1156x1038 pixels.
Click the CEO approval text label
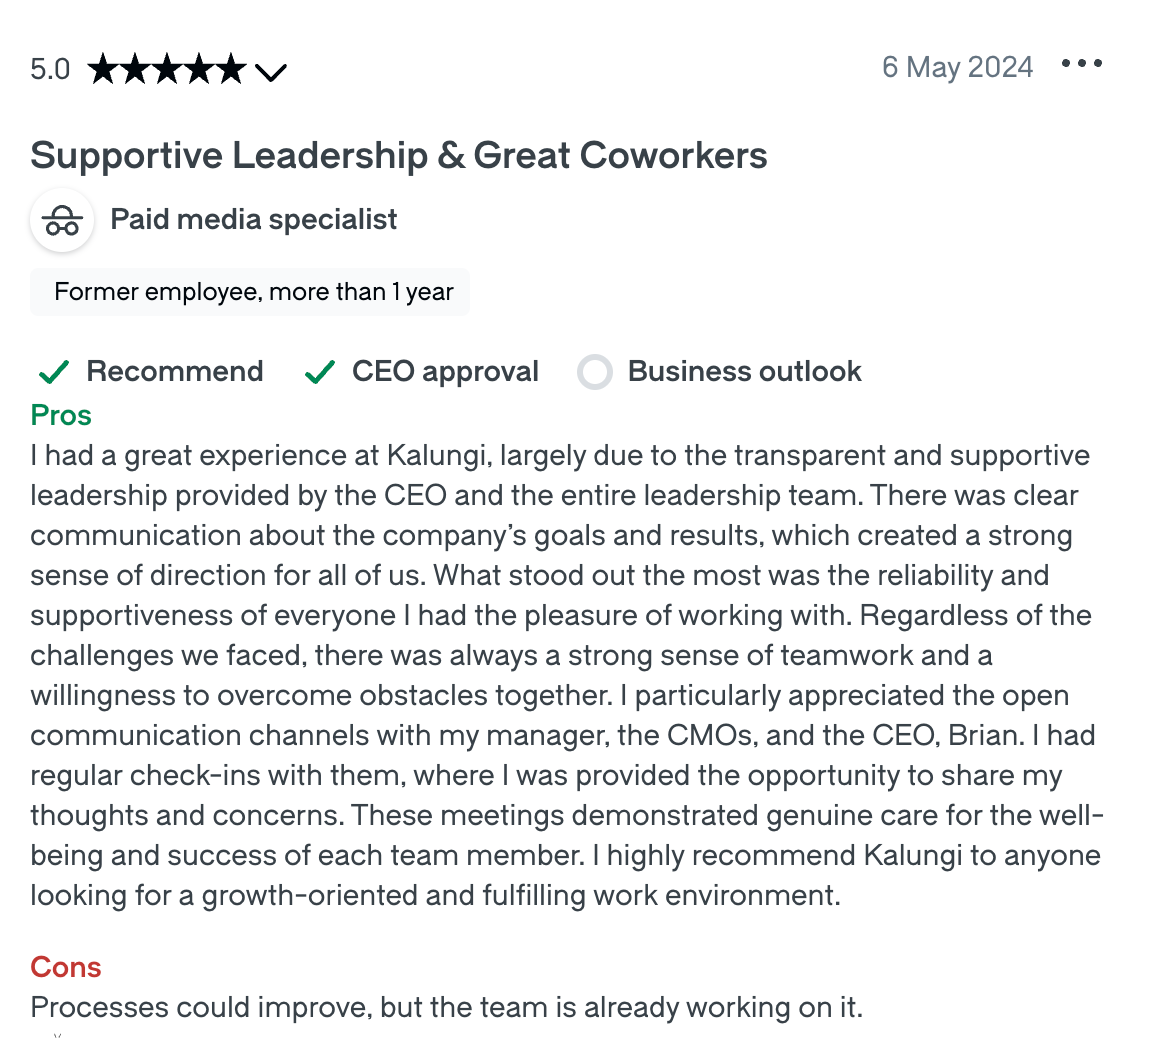tap(445, 372)
